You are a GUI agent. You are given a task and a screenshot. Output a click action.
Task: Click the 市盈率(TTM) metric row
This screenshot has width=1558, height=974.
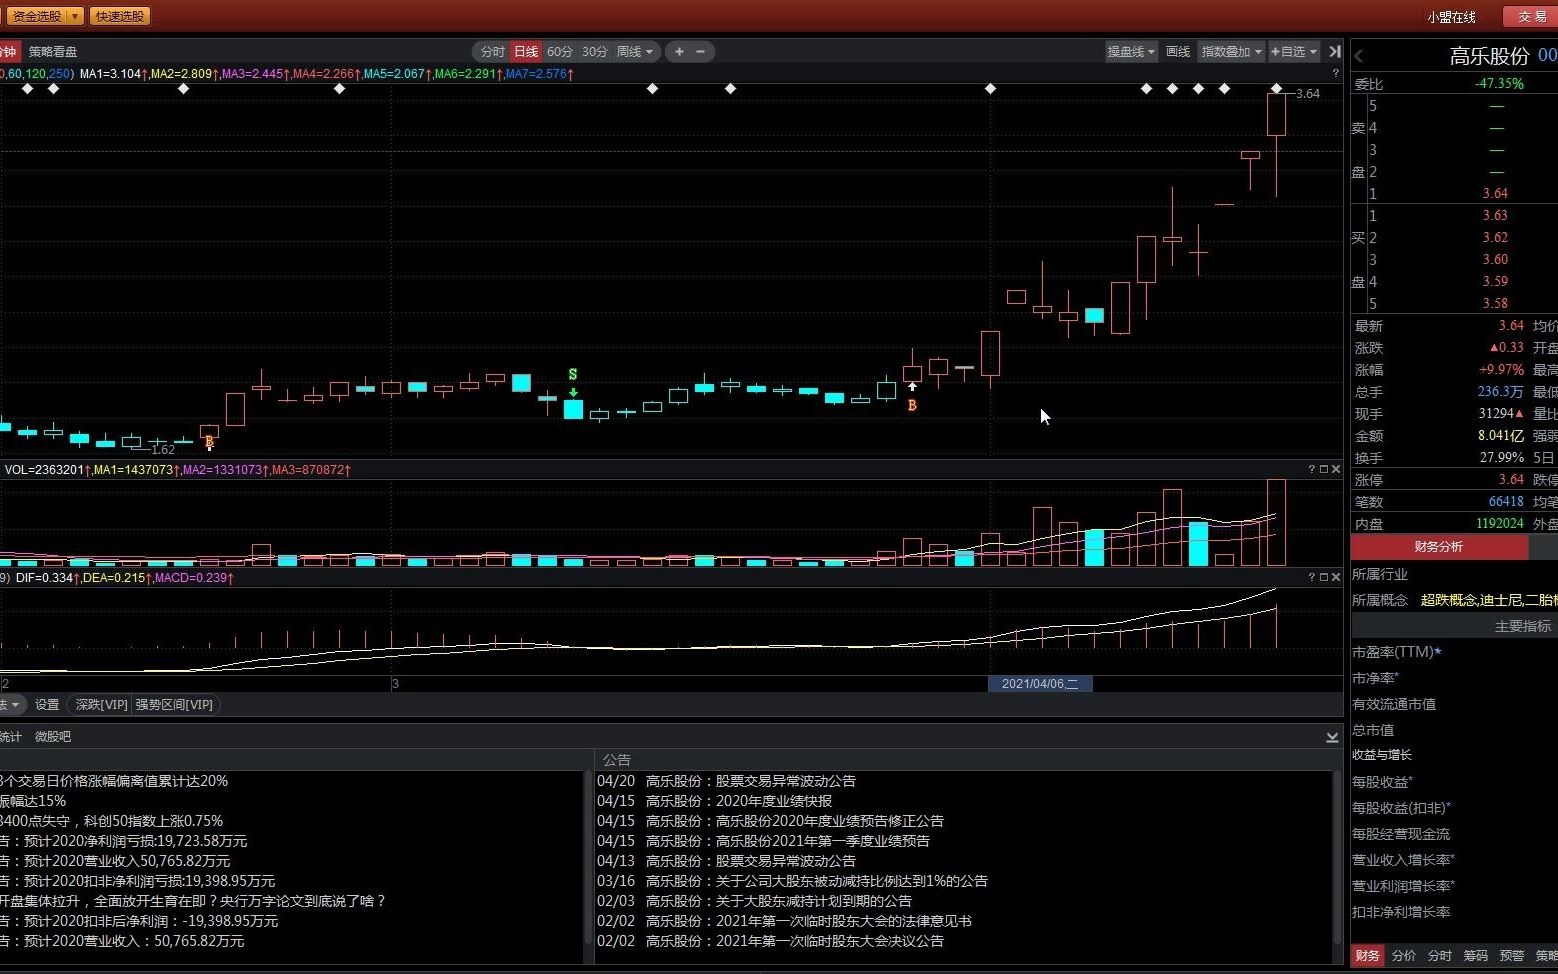pyautogui.click(x=1397, y=652)
